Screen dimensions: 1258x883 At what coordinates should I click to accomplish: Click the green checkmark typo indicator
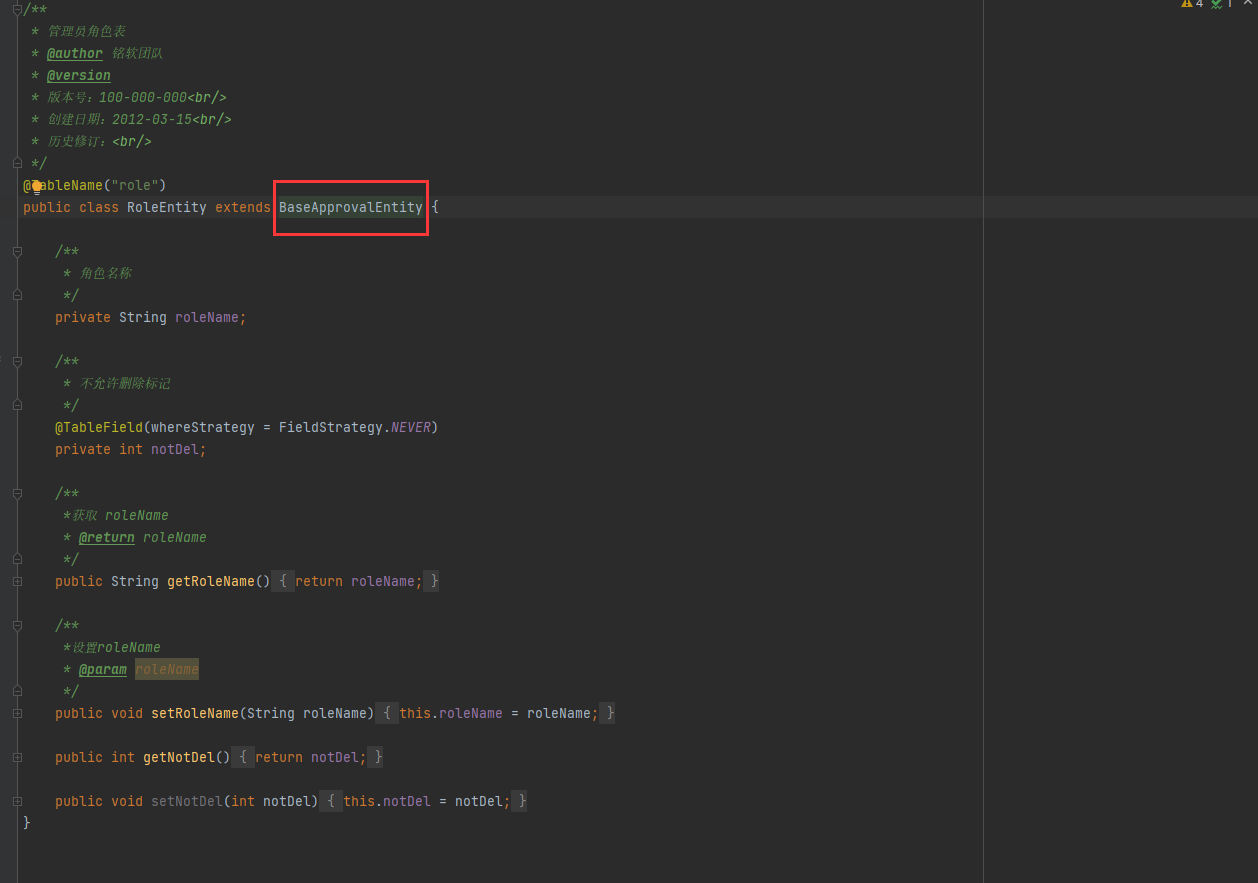click(1216, 4)
